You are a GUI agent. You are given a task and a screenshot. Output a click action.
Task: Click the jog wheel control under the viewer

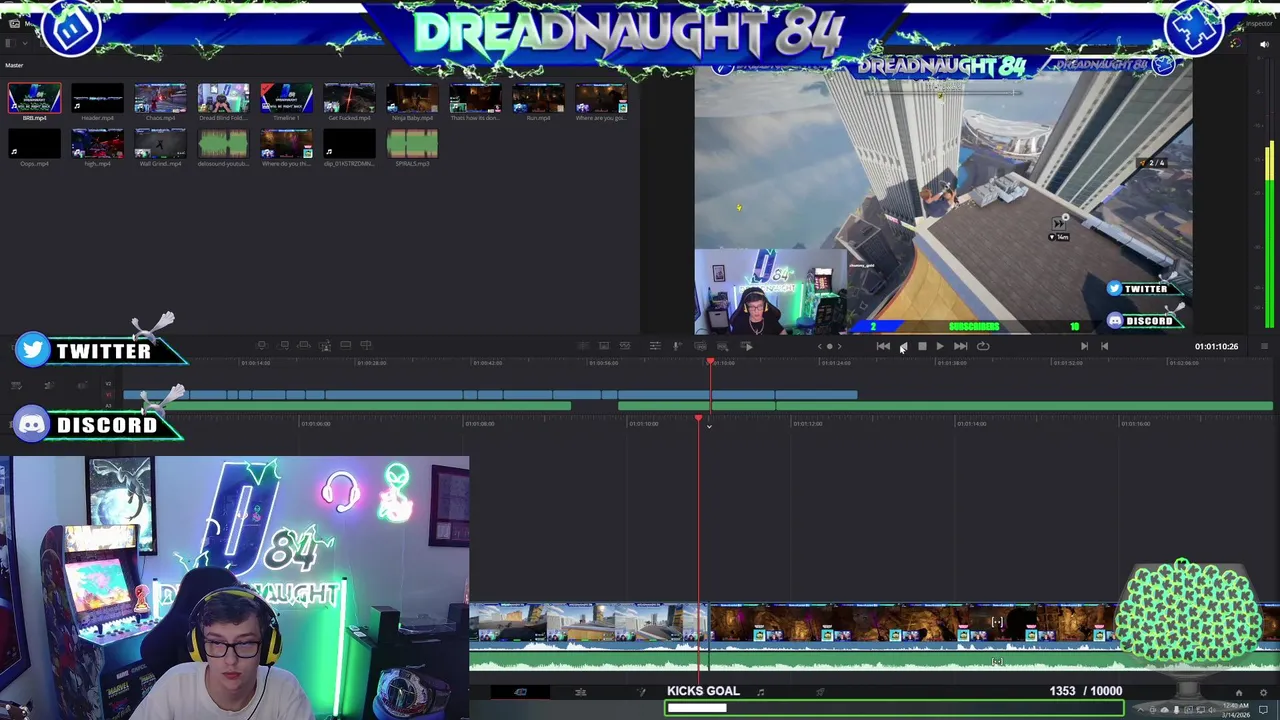click(829, 346)
